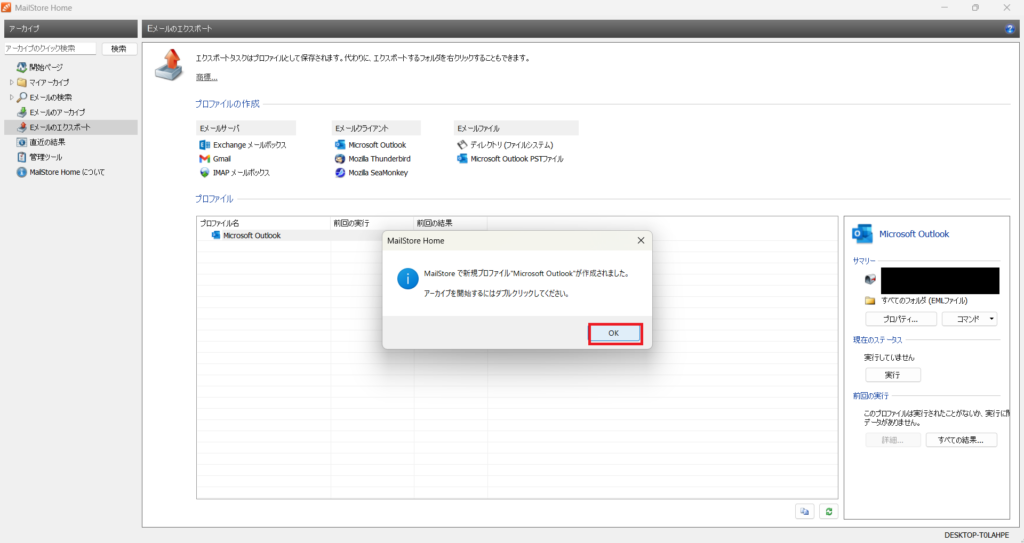Click the MailStore Home title bar icon
The height and width of the screenshot is (543, 1024).
tap(7, 7)
